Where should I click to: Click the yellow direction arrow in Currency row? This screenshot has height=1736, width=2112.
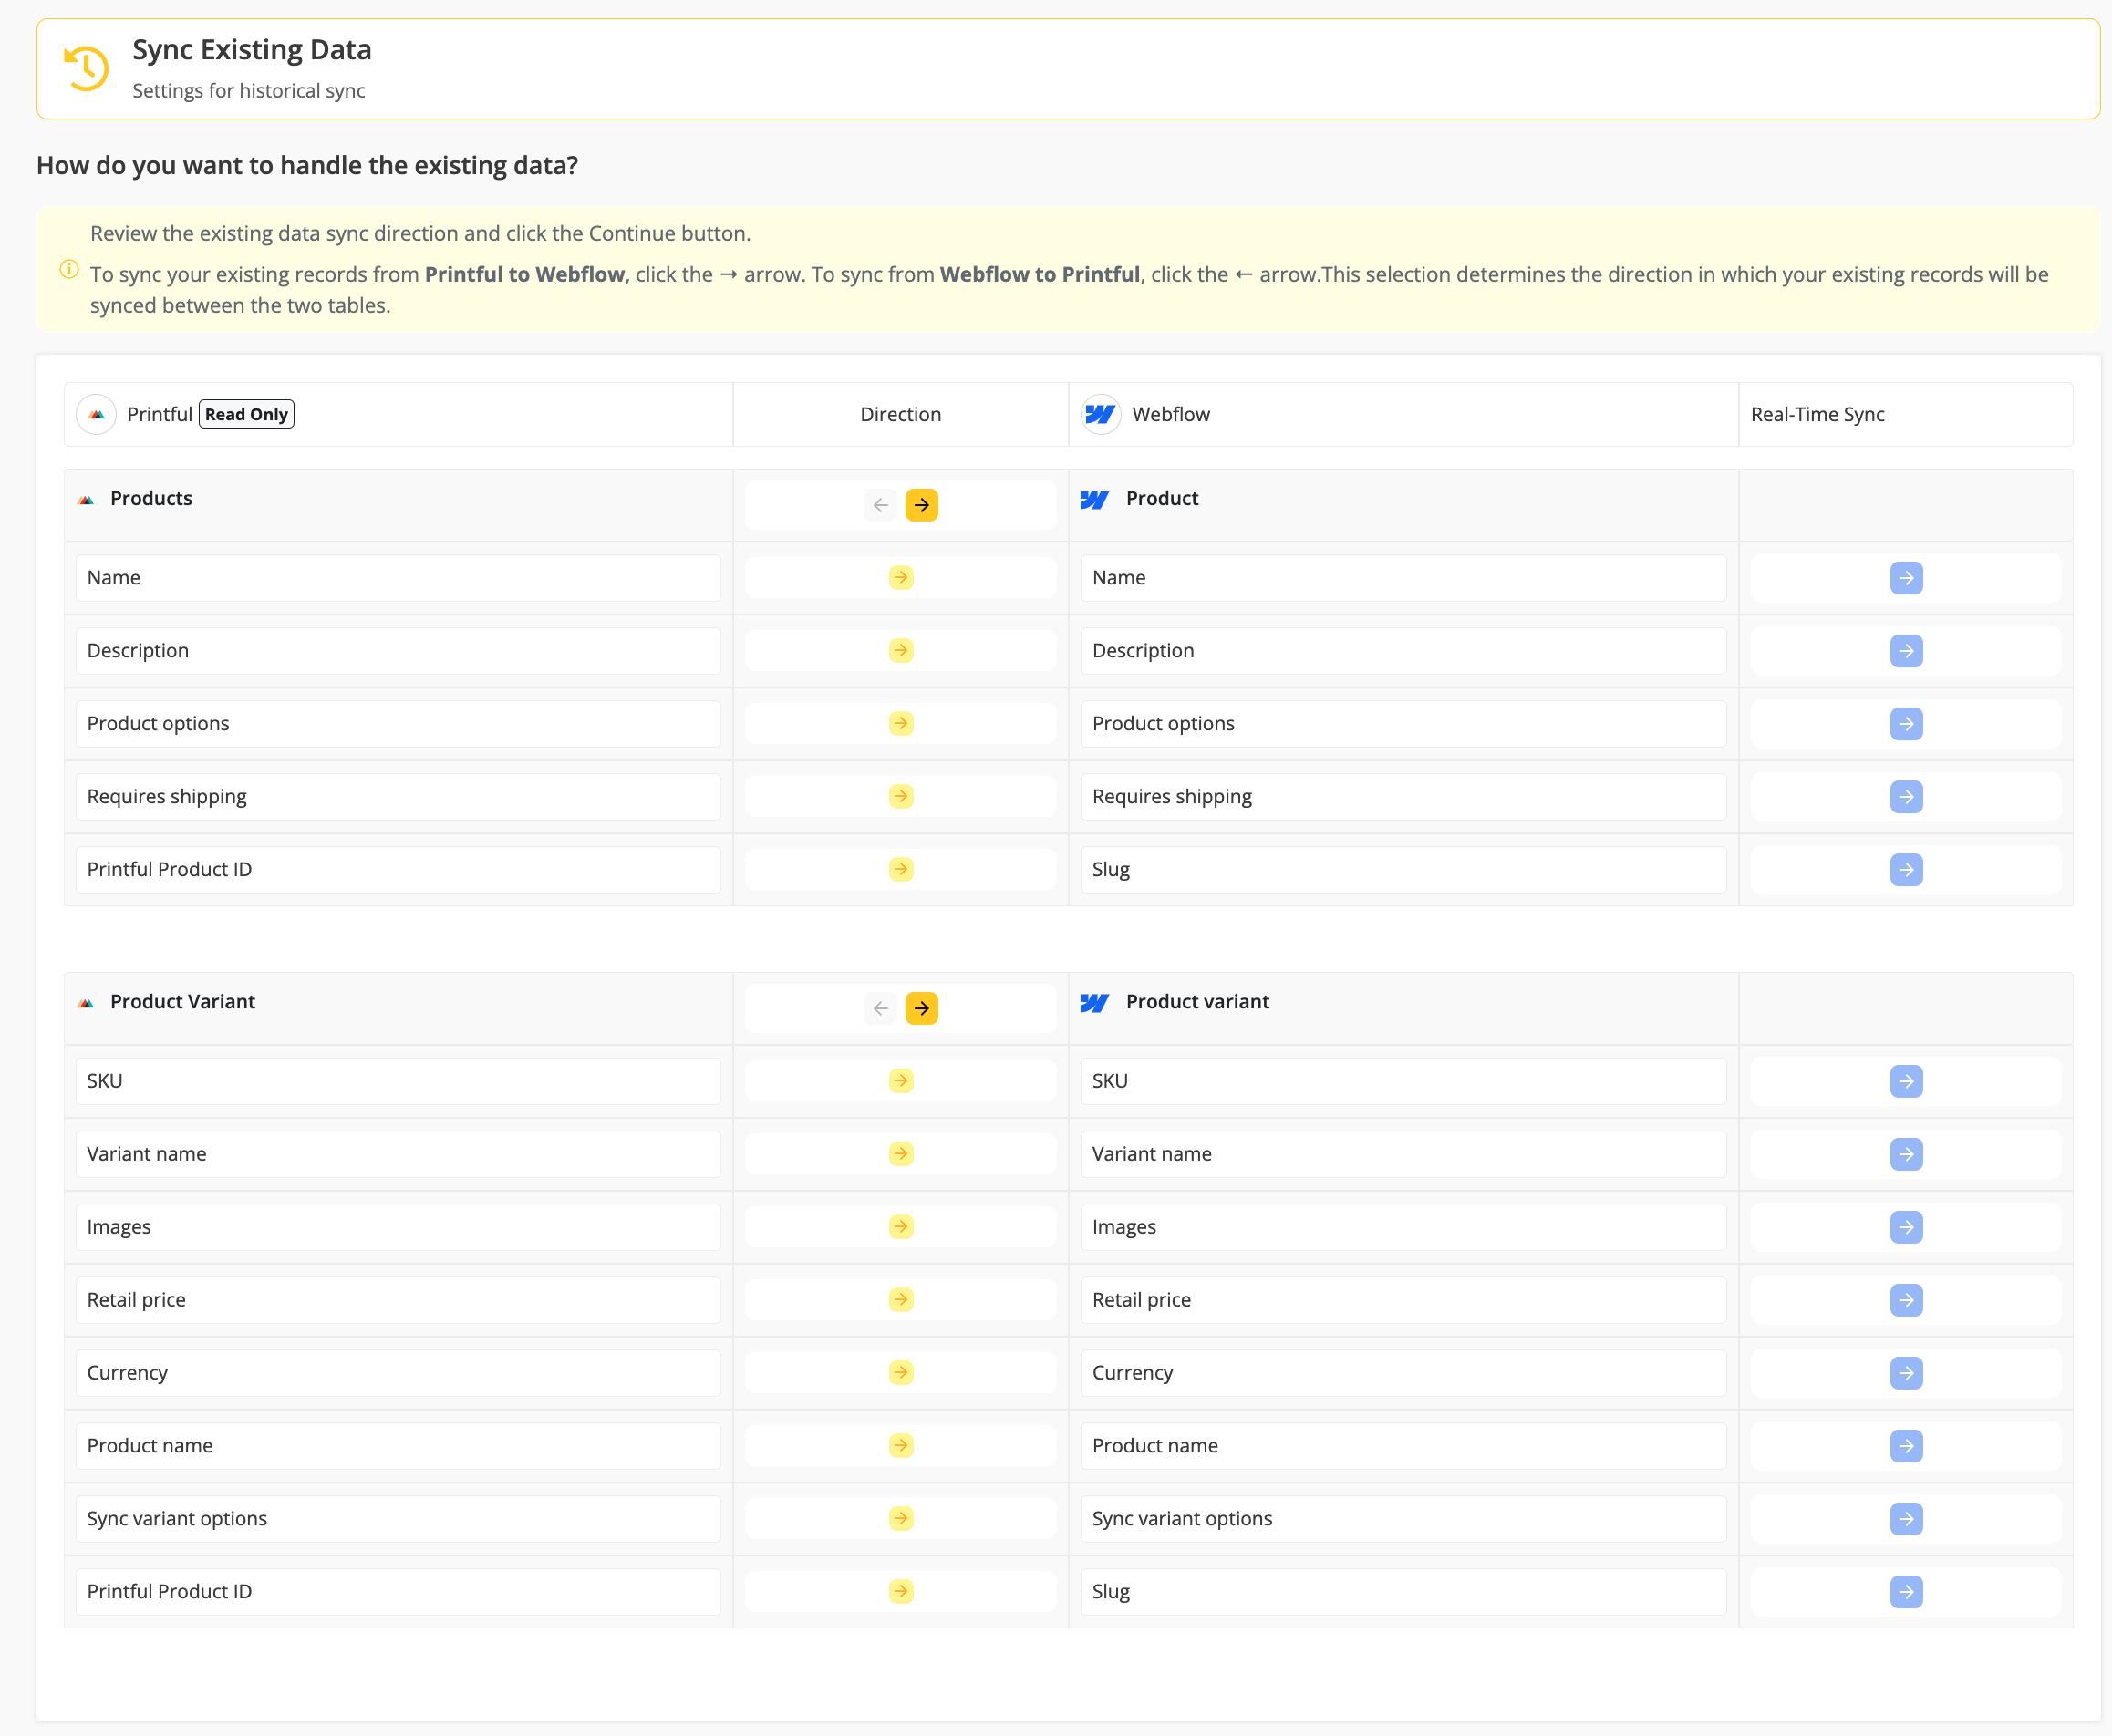(901, 1373)
